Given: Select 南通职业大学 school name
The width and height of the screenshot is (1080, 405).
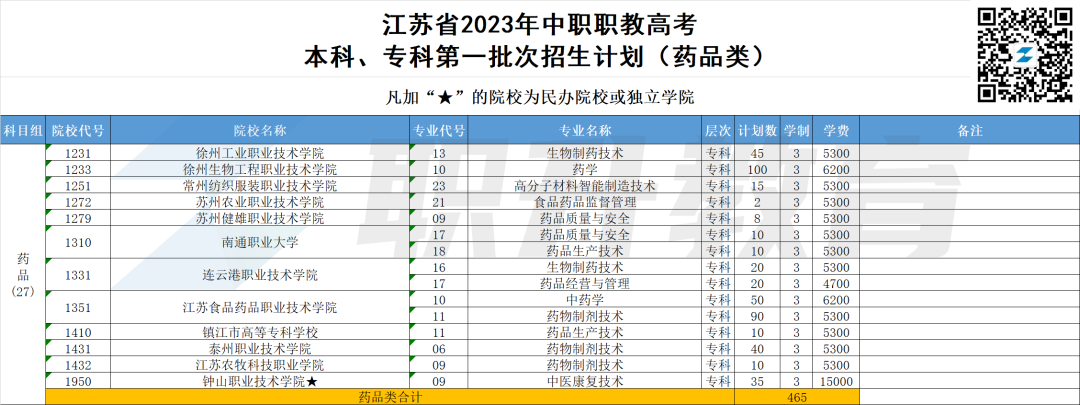Looking at the screenshot, I should pos(260,242).
